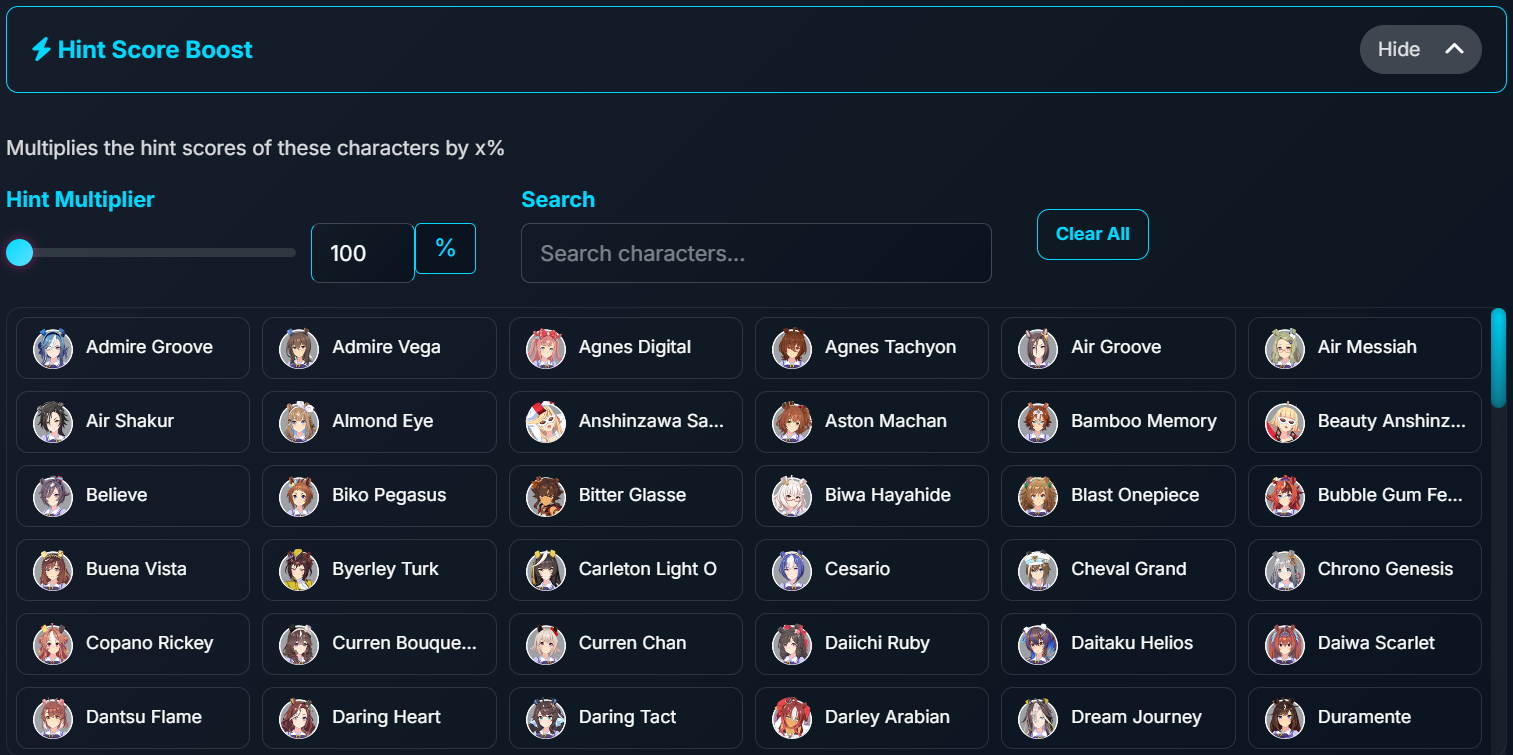The width and height of the screenshot is (1513, 755).
Task: Click the percent unit button
Action: (x=445, y=248)
